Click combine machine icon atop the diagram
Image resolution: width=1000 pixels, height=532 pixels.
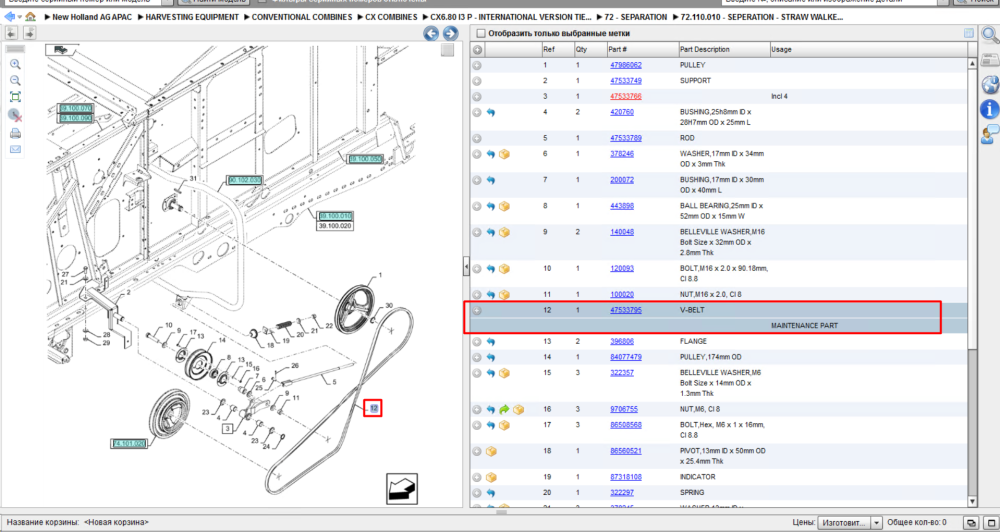pos(62,48)
